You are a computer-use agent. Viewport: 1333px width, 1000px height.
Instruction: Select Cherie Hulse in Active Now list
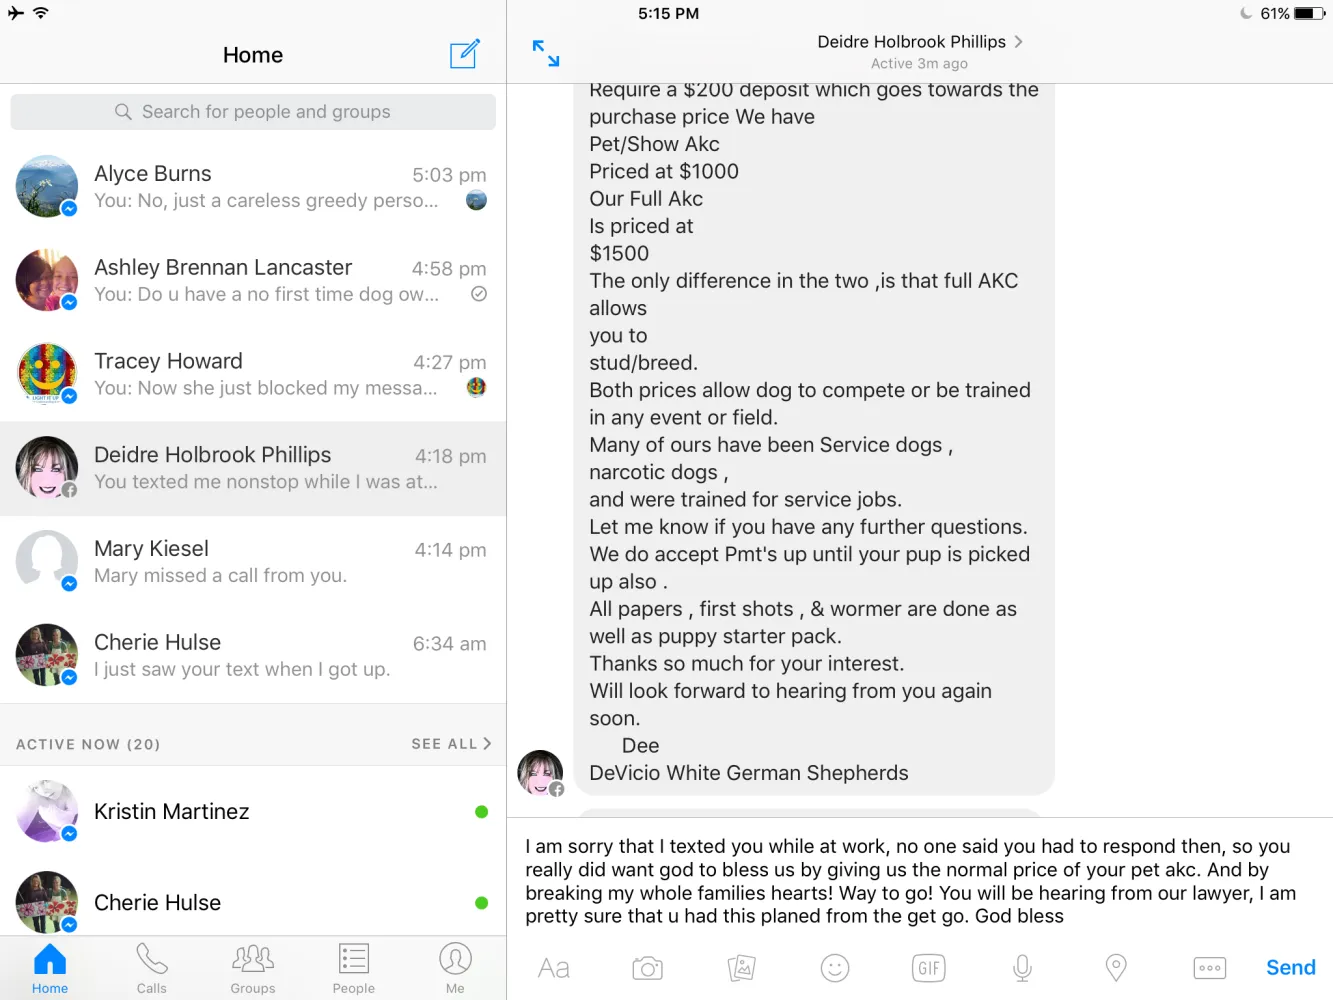coord(253,902)
